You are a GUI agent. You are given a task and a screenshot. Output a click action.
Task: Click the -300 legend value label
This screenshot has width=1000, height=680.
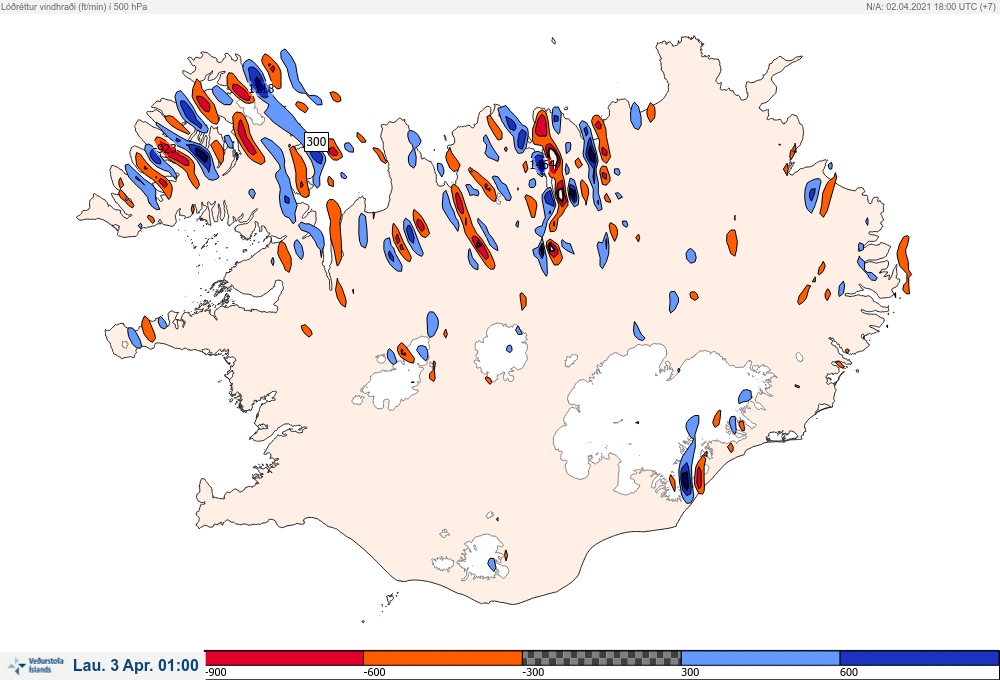pos(533,672)
